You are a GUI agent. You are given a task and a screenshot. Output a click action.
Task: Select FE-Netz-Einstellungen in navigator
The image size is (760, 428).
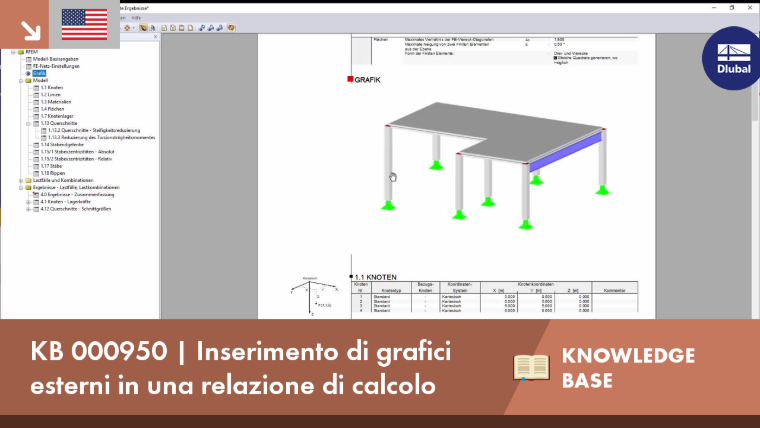[56, 66]
